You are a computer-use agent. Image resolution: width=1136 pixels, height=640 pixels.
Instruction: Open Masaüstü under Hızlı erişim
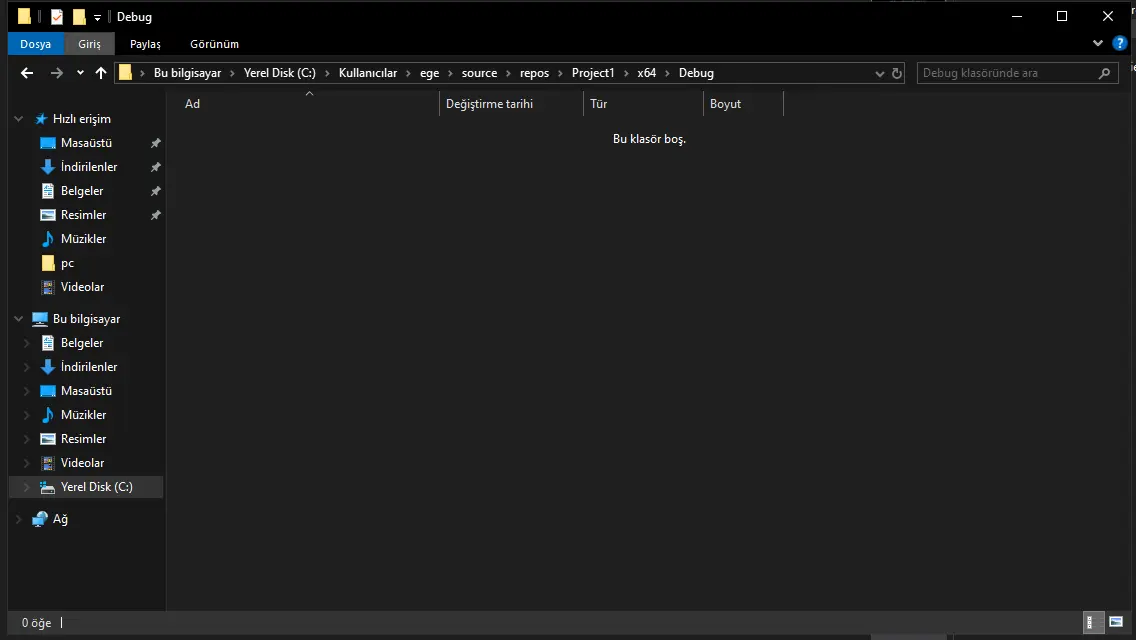click(x=86, y=143)
